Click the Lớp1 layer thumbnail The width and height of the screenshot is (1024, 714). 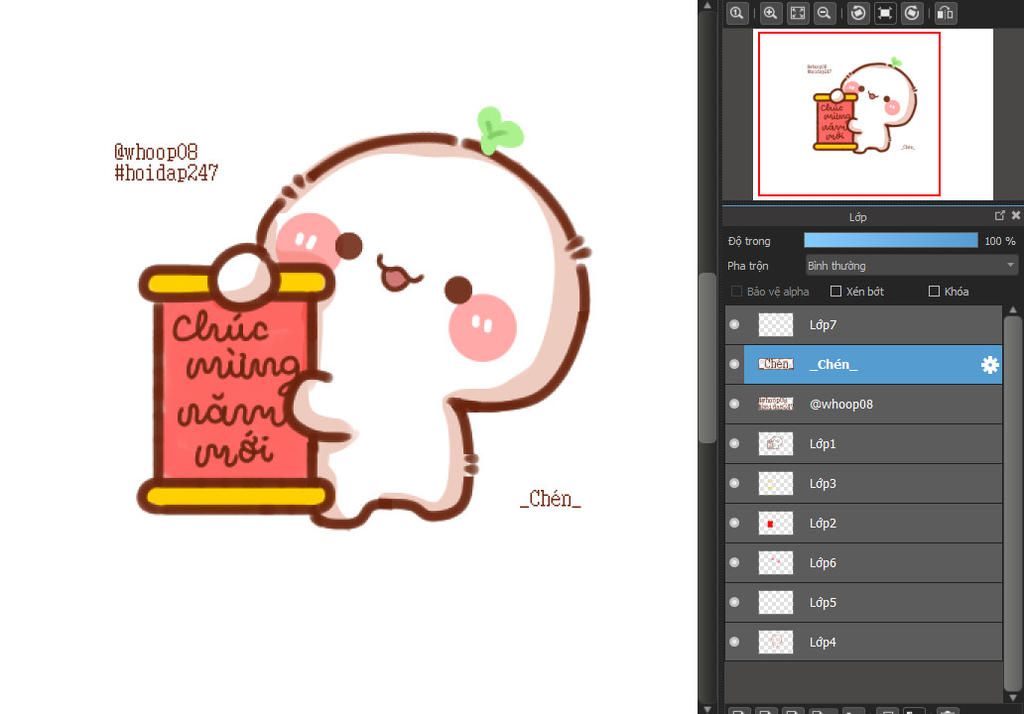(776, 444)
